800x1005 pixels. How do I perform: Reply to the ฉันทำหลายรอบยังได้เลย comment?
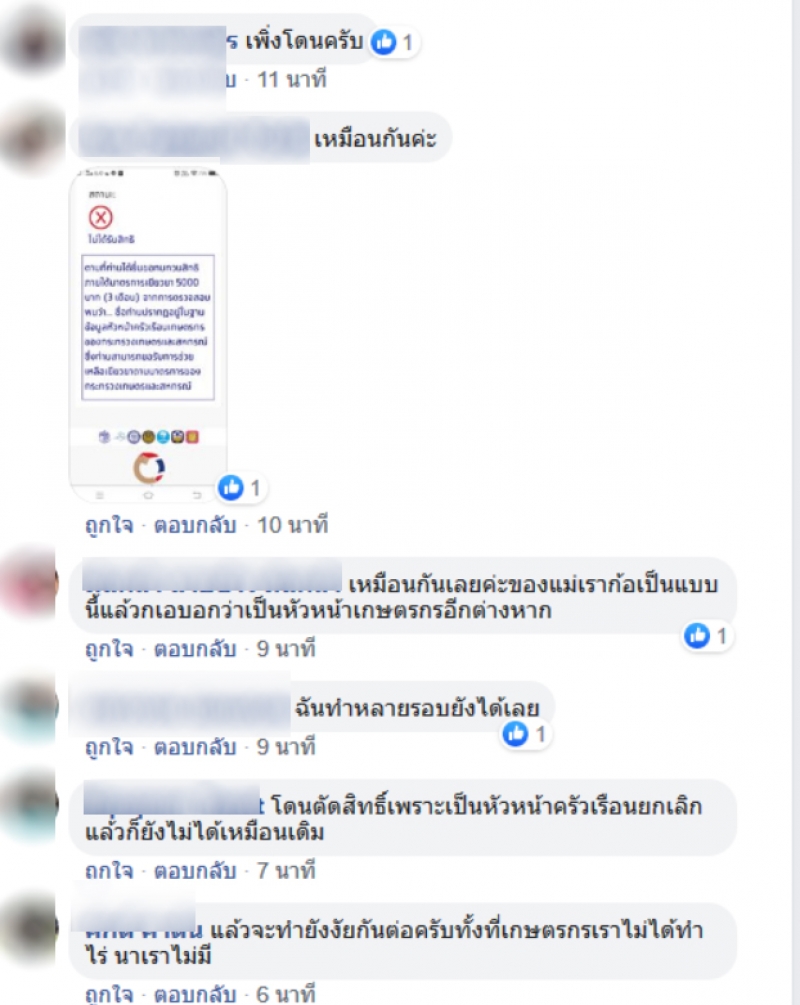[196, 747]
